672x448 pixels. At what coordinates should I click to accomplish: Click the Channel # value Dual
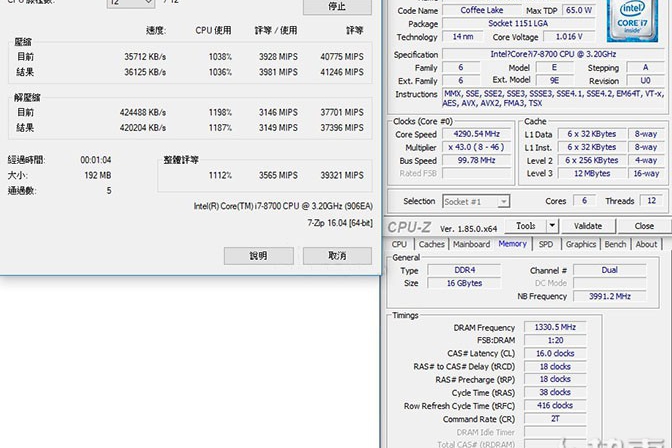[x=609, y=270]
